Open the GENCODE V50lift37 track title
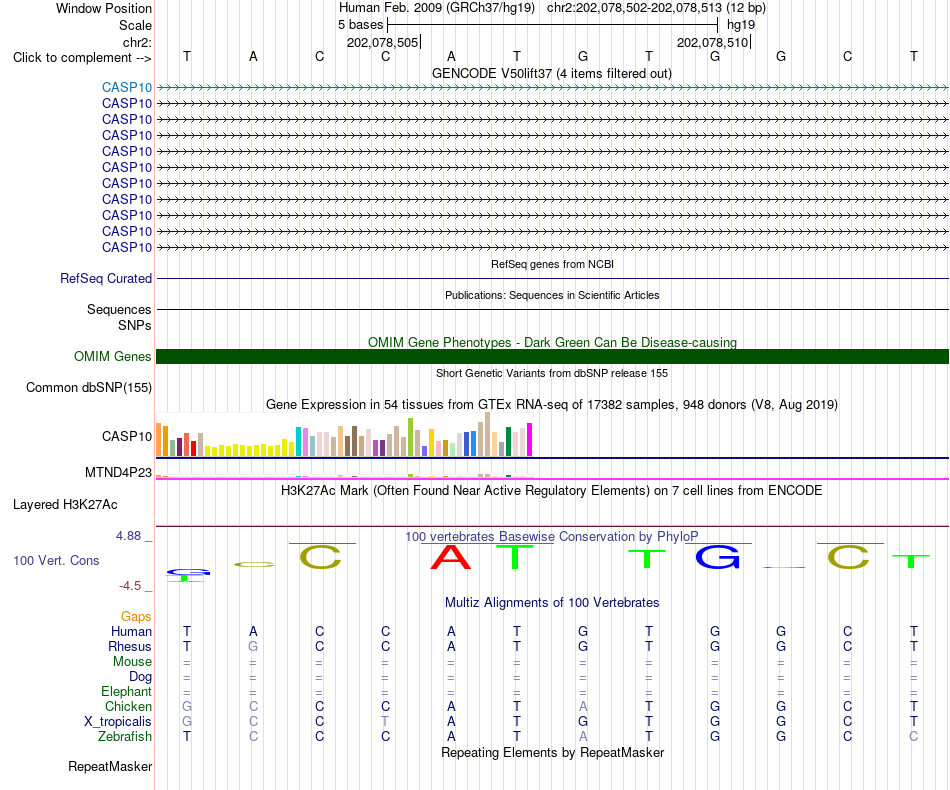Viewport: 950px width, 790px height. (x=551, y=73)
